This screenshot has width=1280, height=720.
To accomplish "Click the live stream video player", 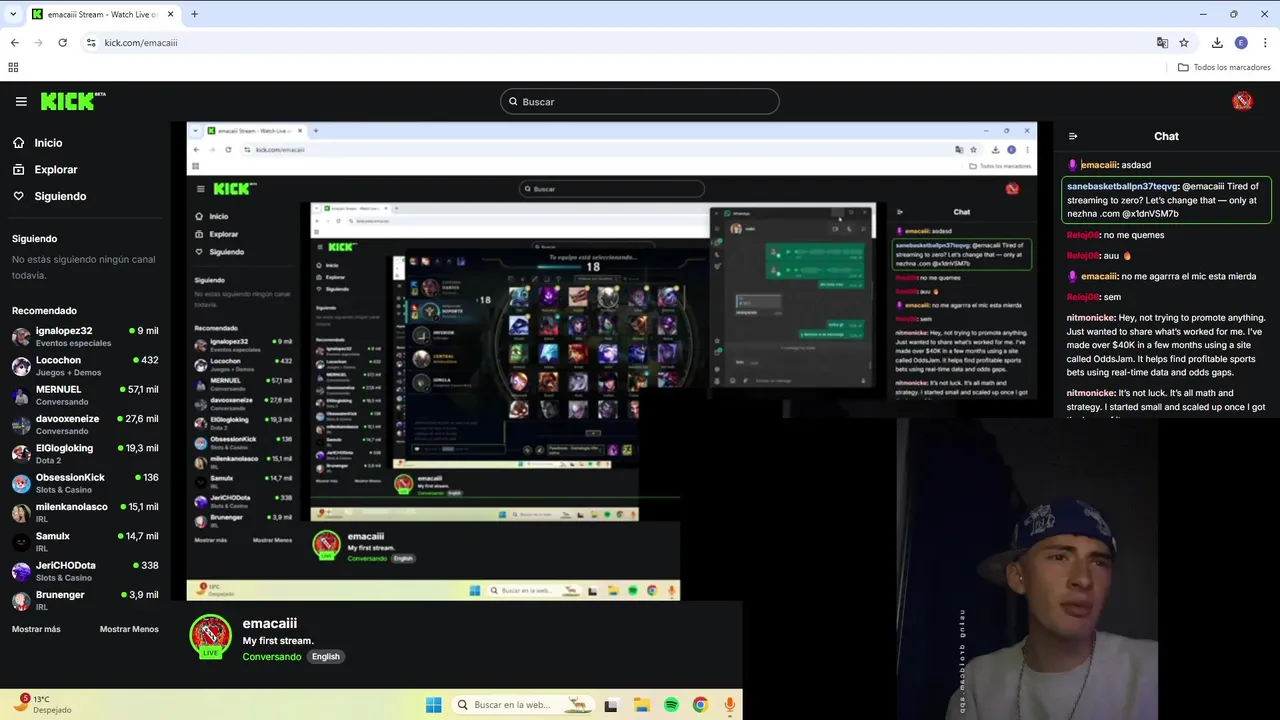I will pos(612,361).
